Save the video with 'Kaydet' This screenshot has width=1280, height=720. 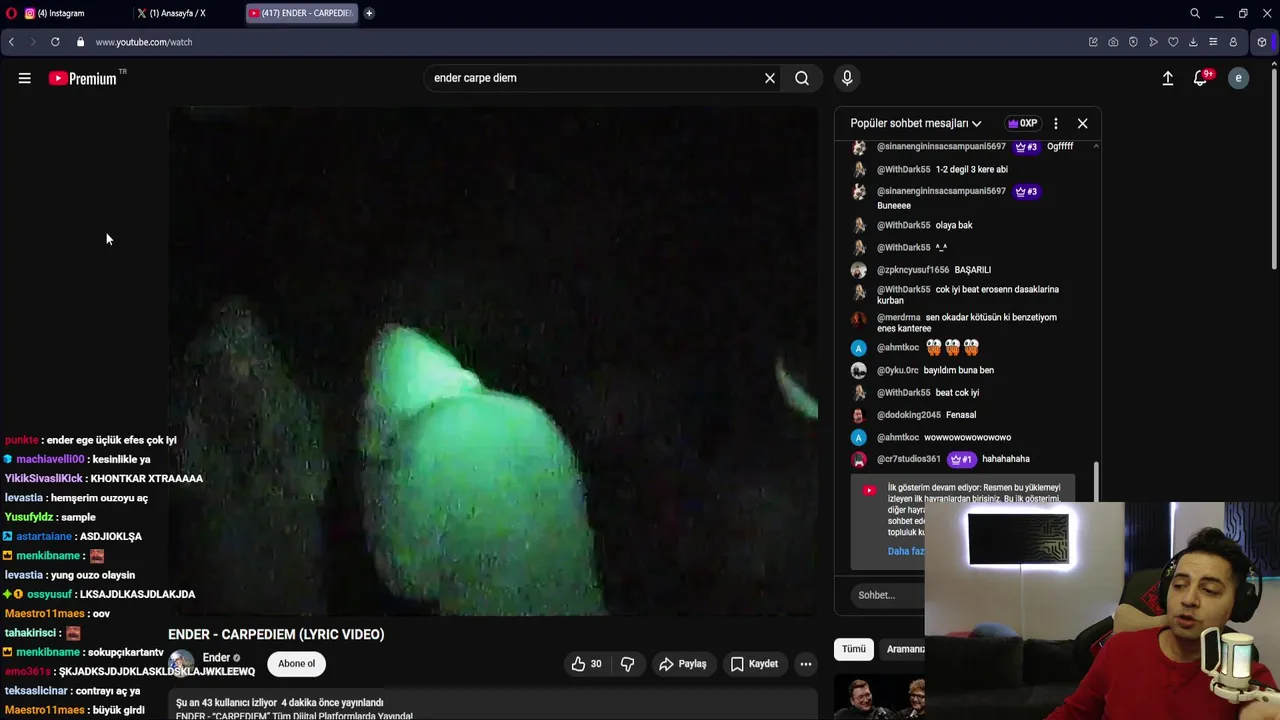(x=754, y=664)
